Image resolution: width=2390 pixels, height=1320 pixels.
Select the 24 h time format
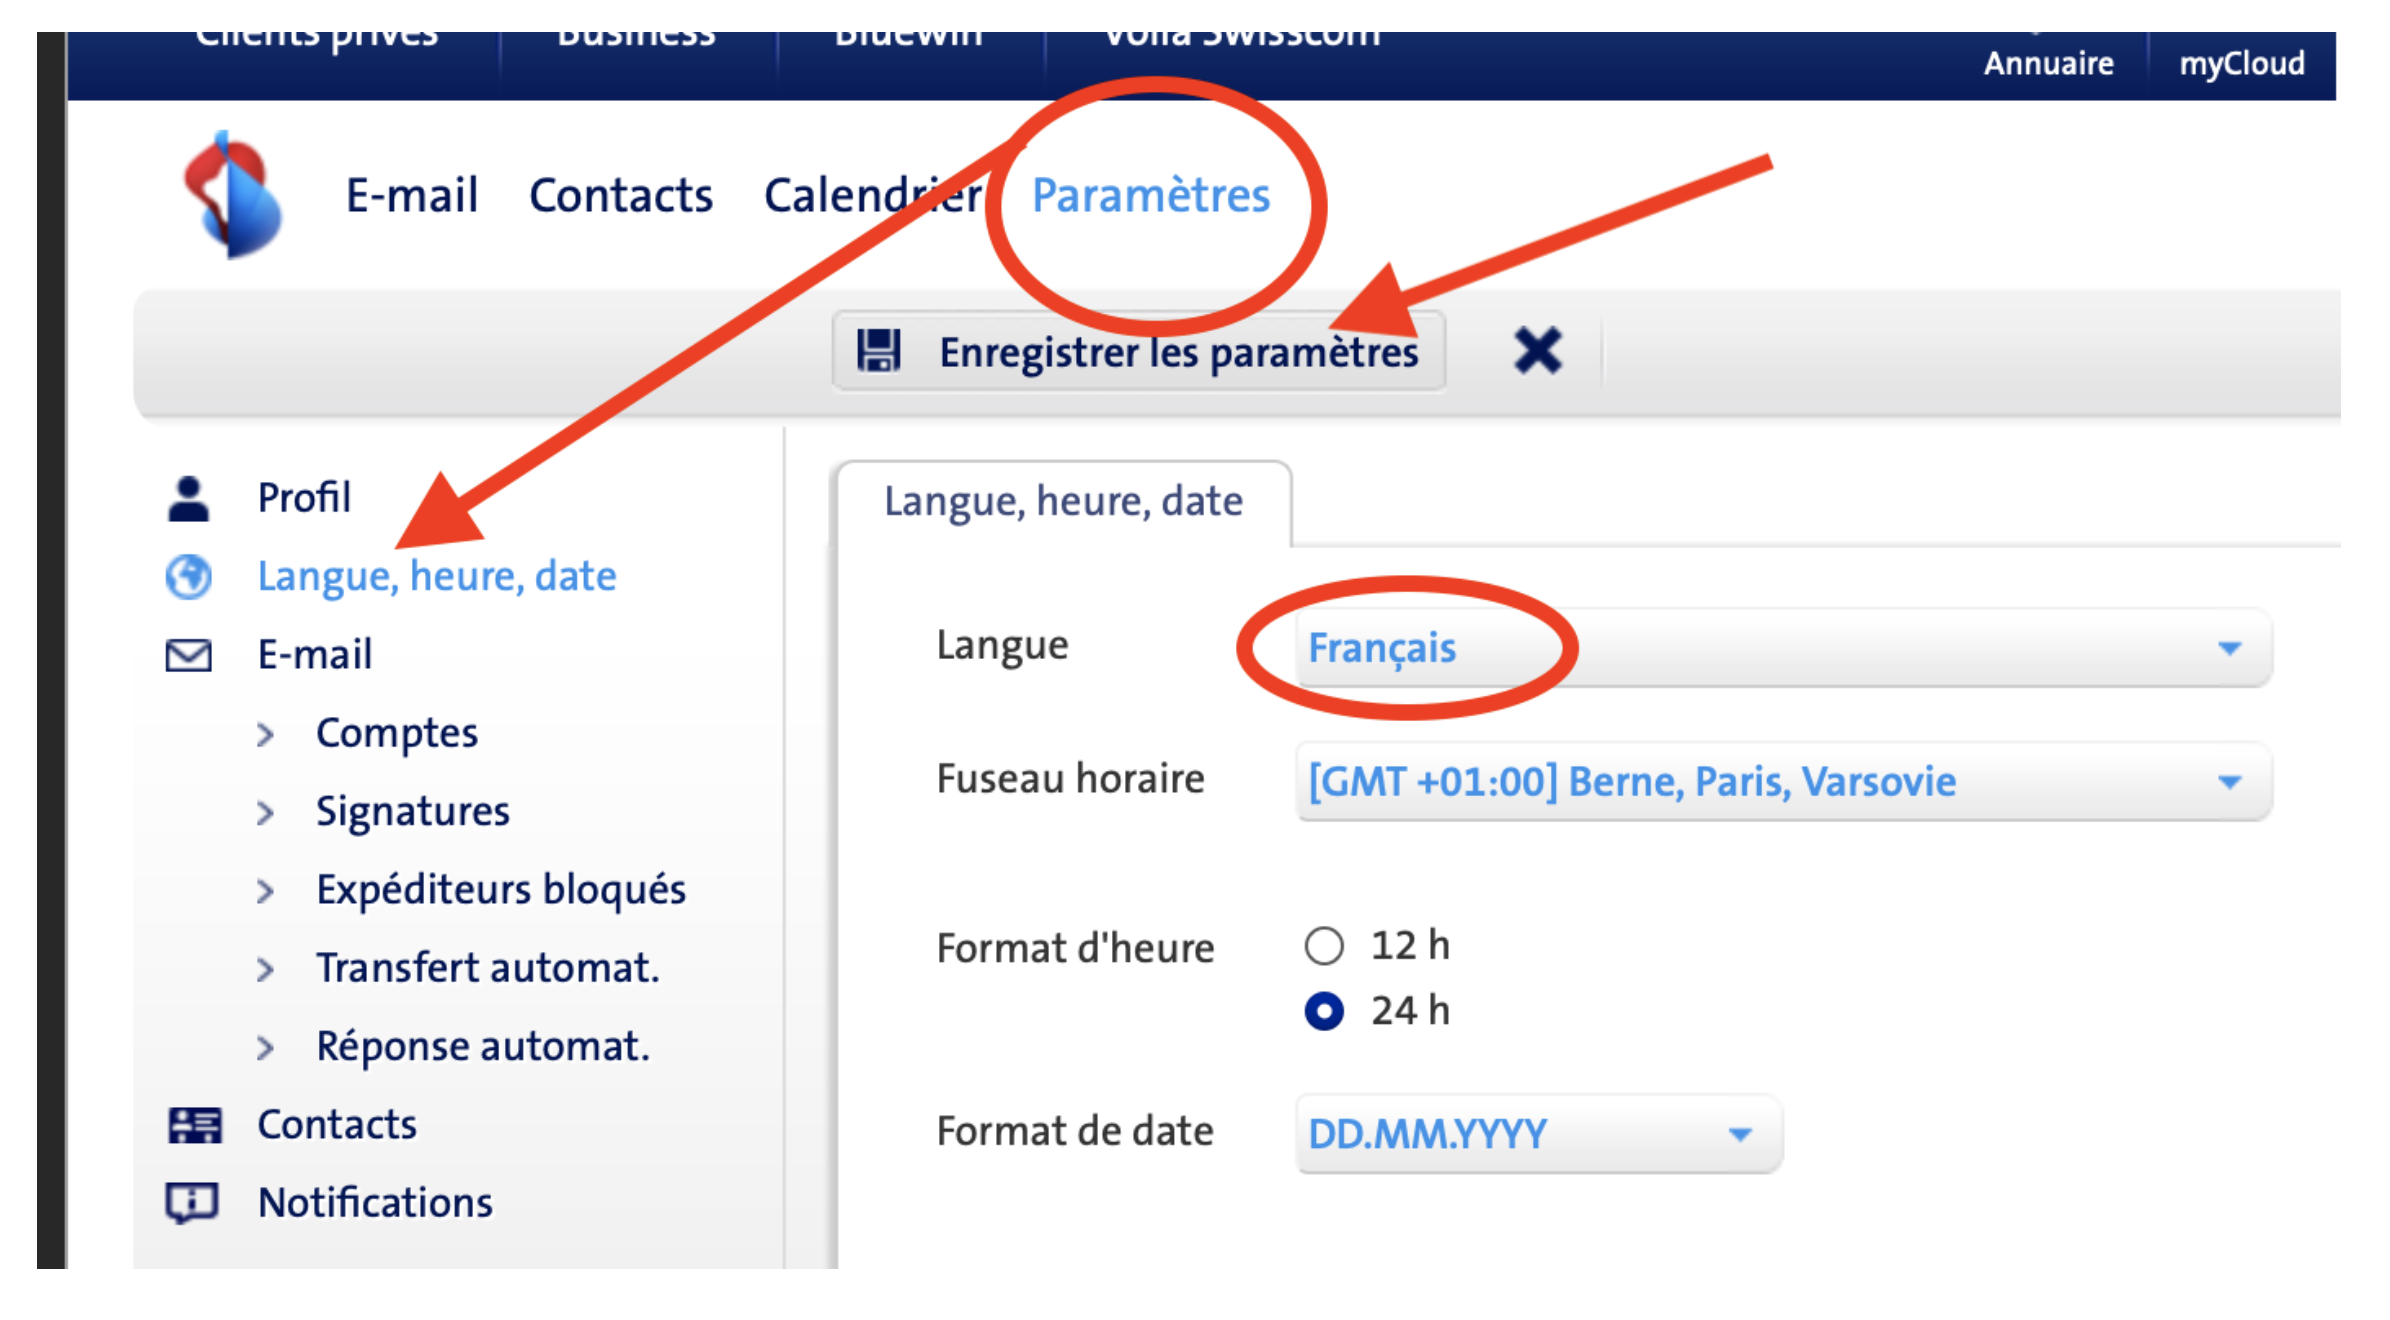pyautogui.click(x=1324, y=1011)
